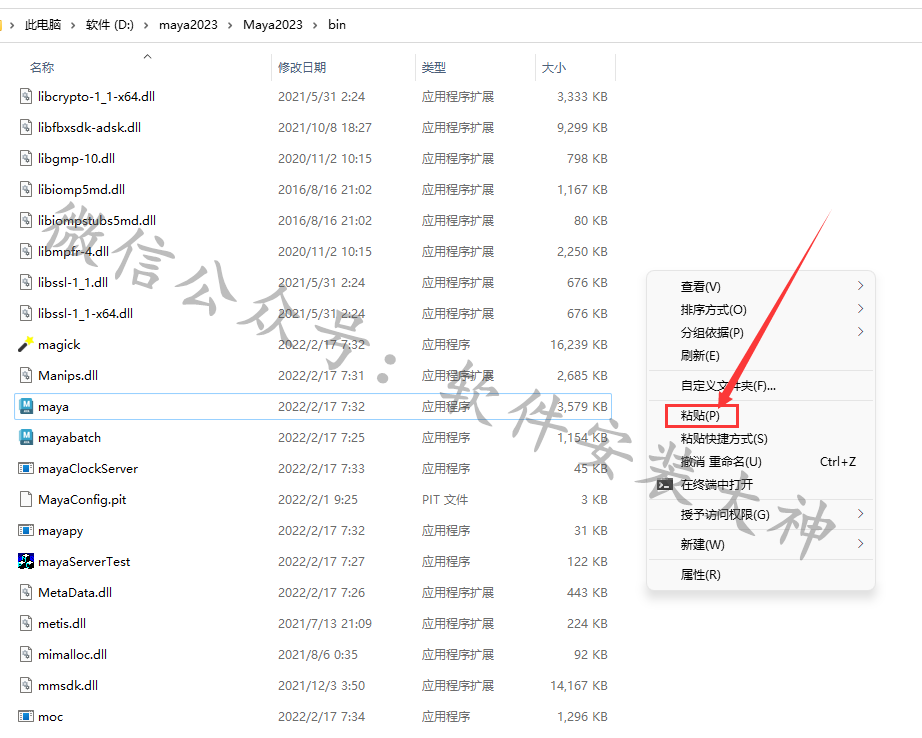Image resolution: width=922 pixels, height=738 pixels.
Task: Open dropdown chevron after 软件 (D:) in path
Action: point(146,25)
